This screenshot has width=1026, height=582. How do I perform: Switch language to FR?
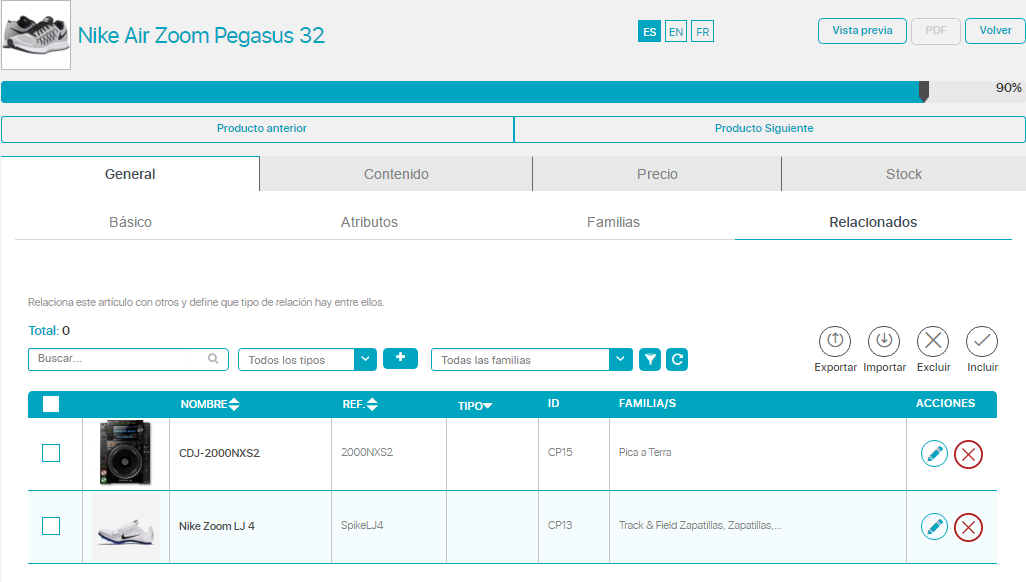[702, 31]
